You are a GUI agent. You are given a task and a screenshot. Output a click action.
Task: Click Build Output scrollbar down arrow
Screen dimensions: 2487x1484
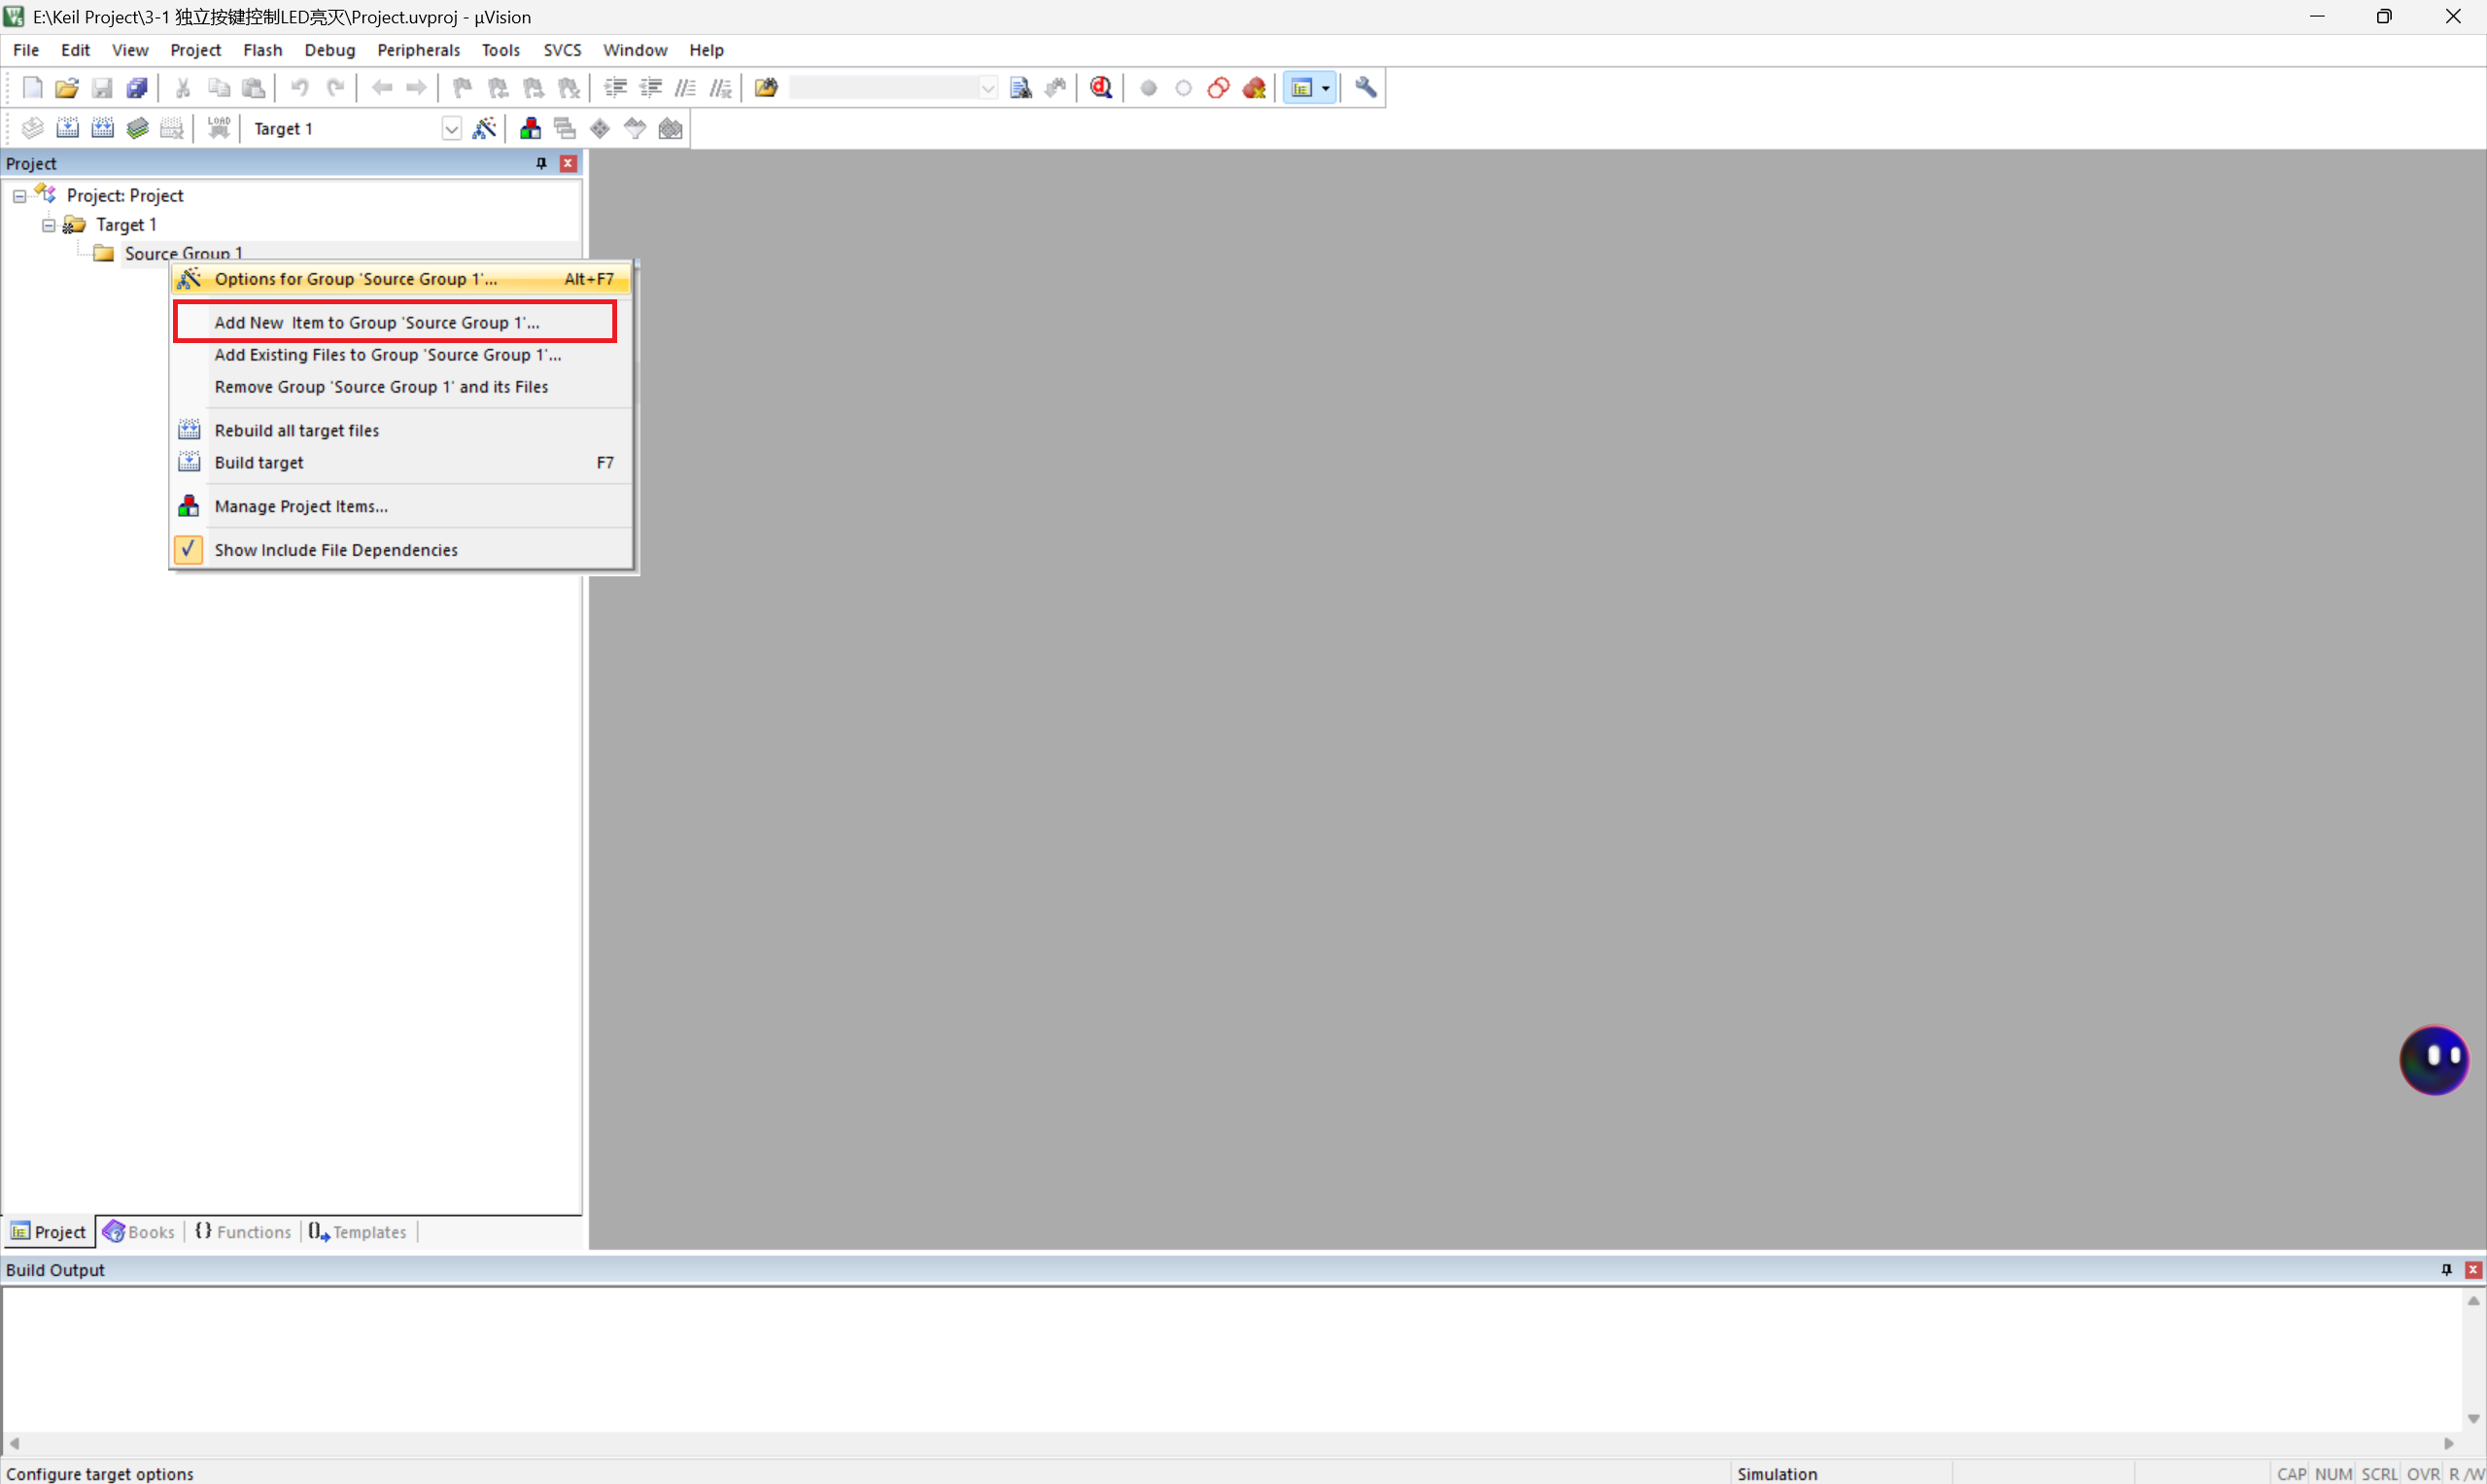pos(2473,1418)
